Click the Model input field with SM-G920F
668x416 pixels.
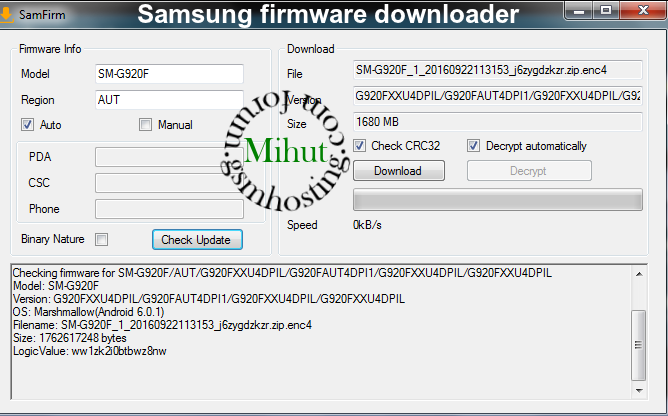169,74
